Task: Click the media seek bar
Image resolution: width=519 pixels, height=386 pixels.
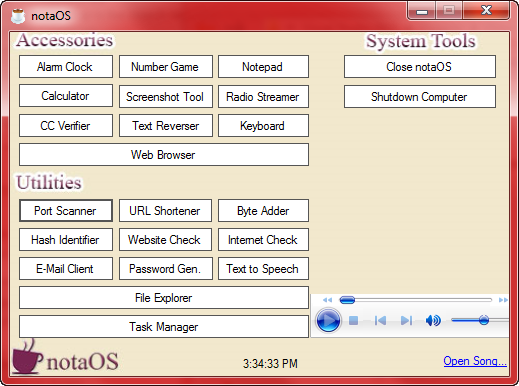Action: pos(416,300)
